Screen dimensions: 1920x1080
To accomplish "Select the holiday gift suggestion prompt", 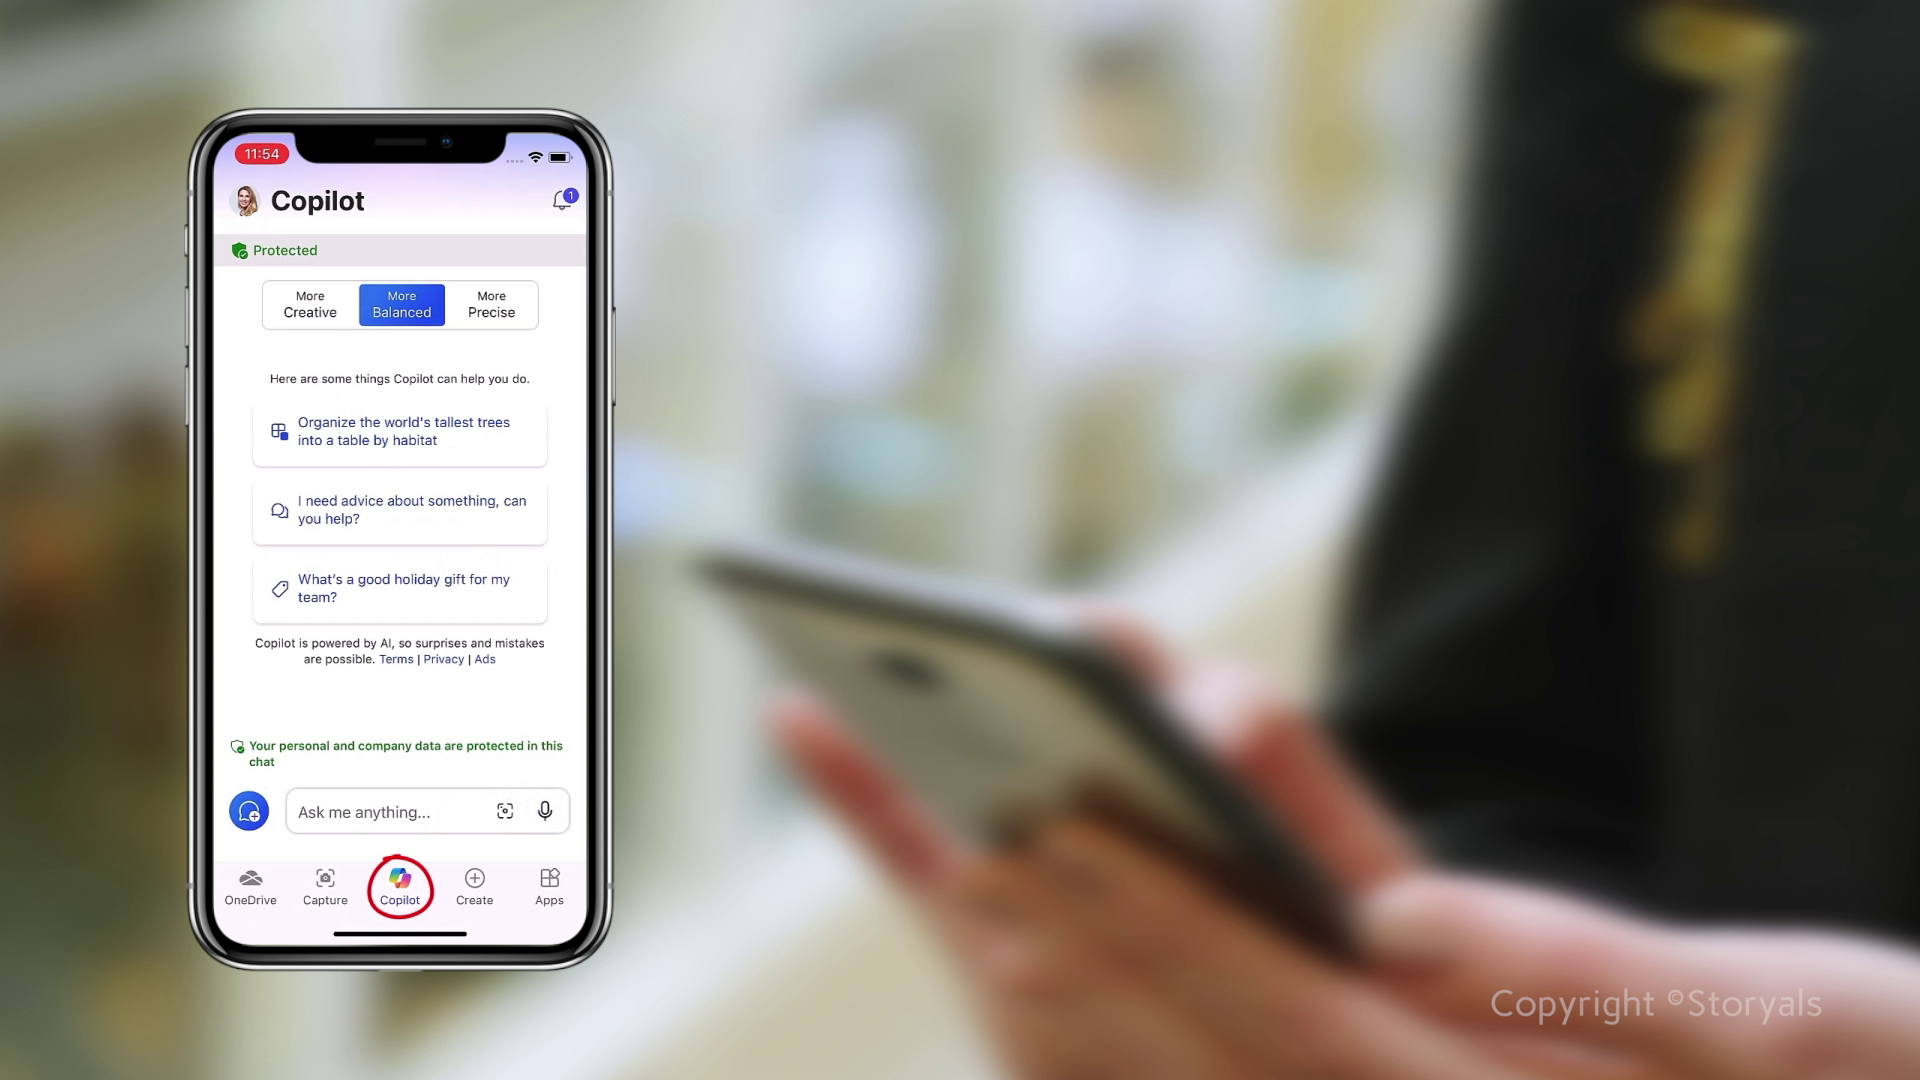I will [400, 588].
